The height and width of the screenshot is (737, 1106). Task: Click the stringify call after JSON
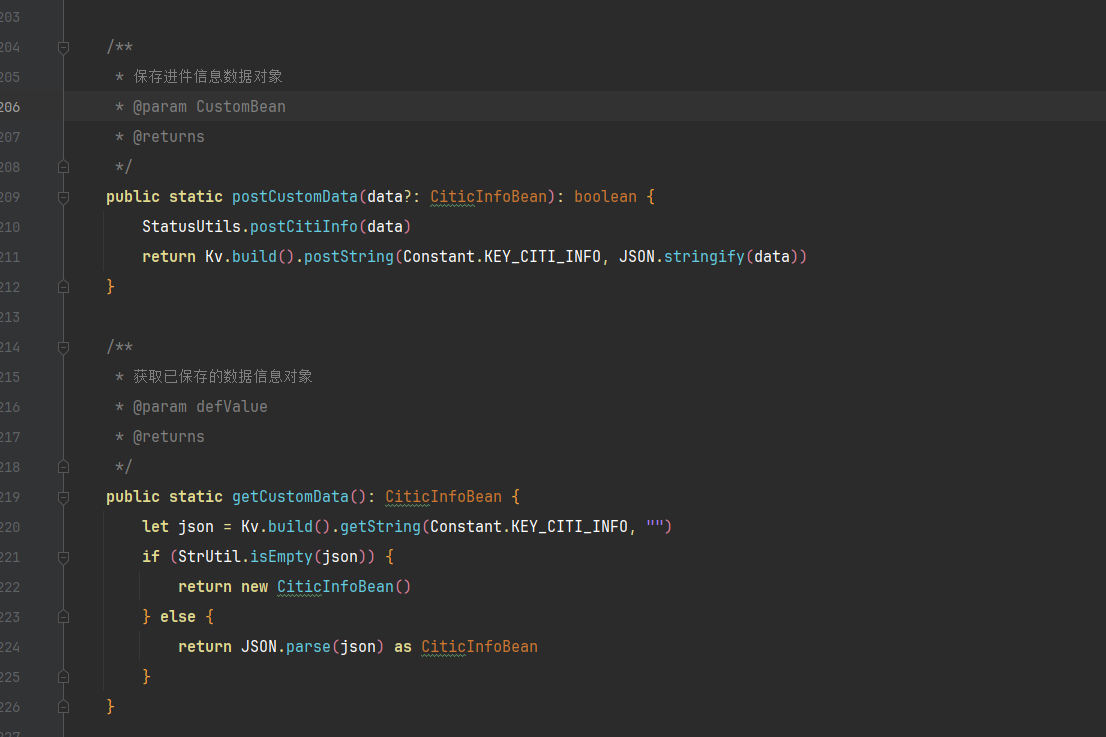tap(704, 257)
